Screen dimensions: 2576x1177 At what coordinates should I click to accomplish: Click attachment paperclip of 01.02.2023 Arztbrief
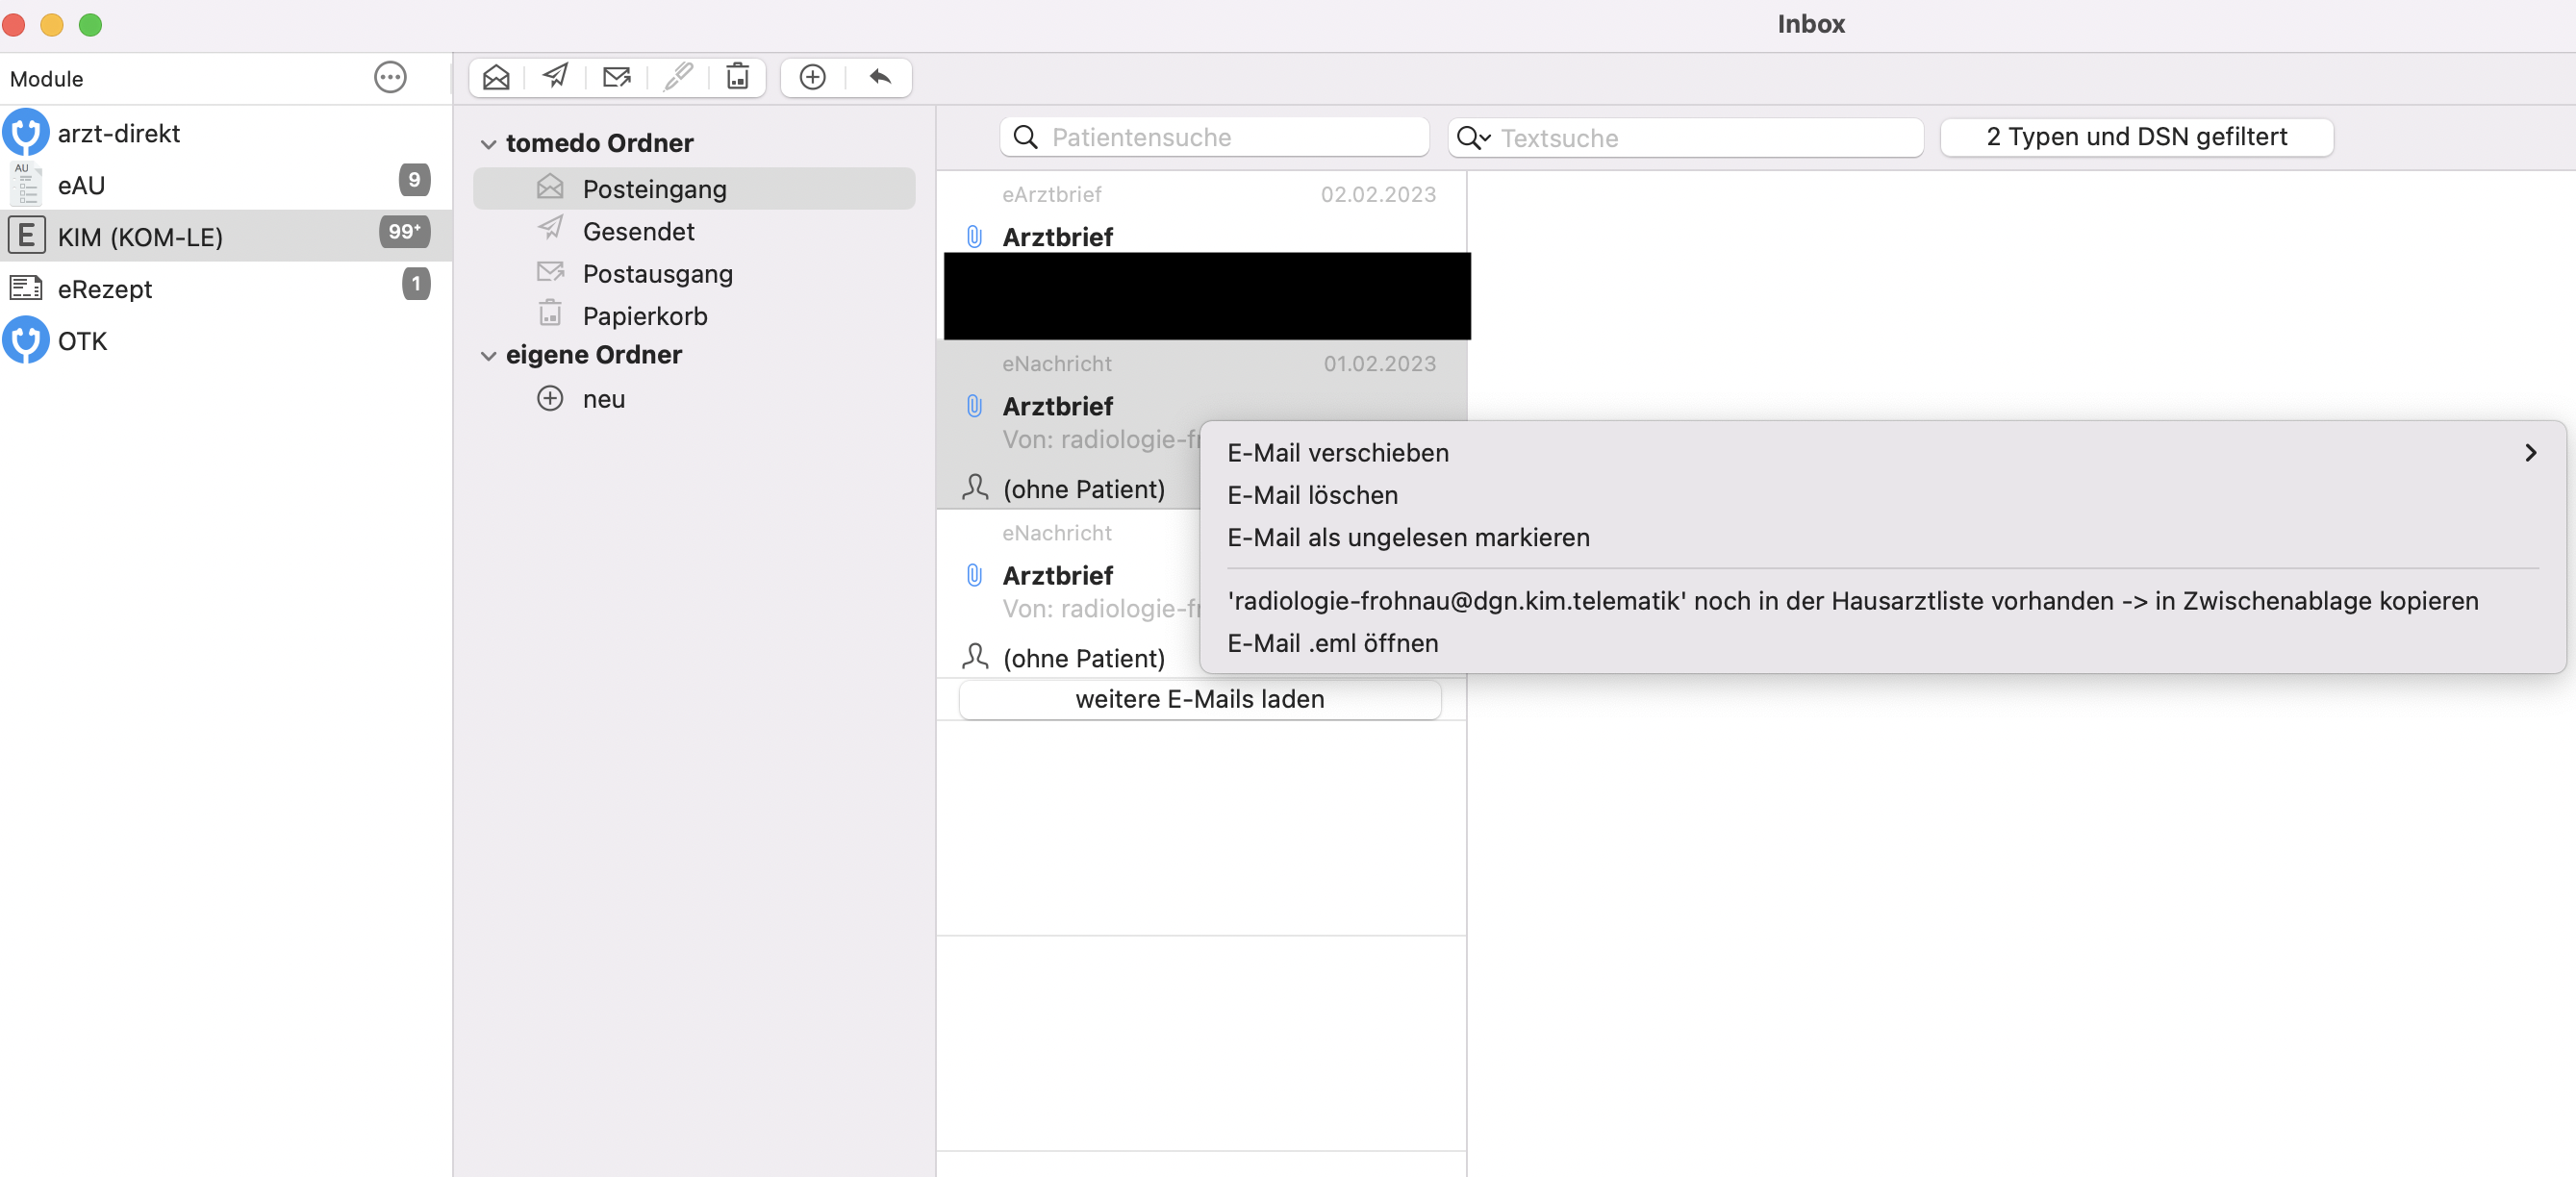coord(974,406)
